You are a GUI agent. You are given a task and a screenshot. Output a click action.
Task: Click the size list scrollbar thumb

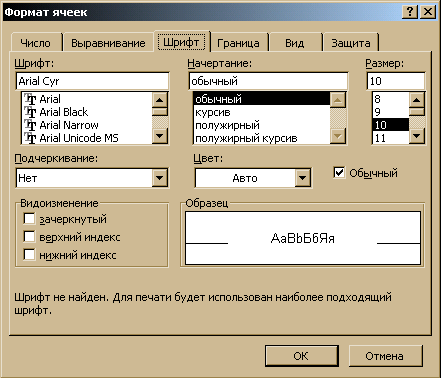point(417,112)
